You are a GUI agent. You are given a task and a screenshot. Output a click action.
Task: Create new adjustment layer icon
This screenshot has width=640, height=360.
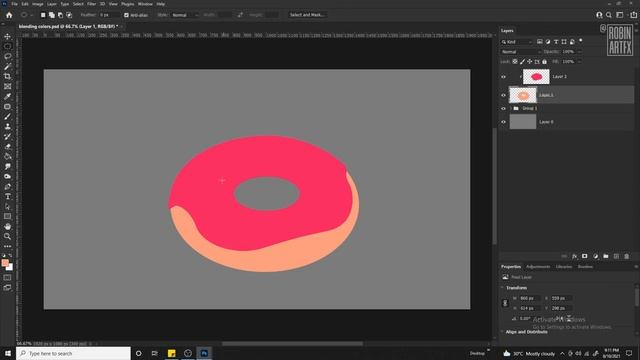595,256
